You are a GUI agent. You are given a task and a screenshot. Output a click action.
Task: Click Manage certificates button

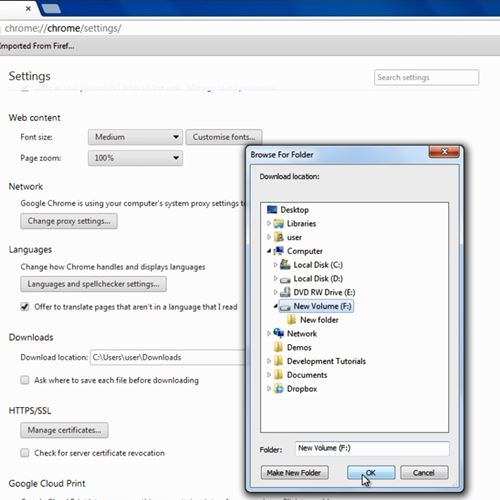pos(64,430)
